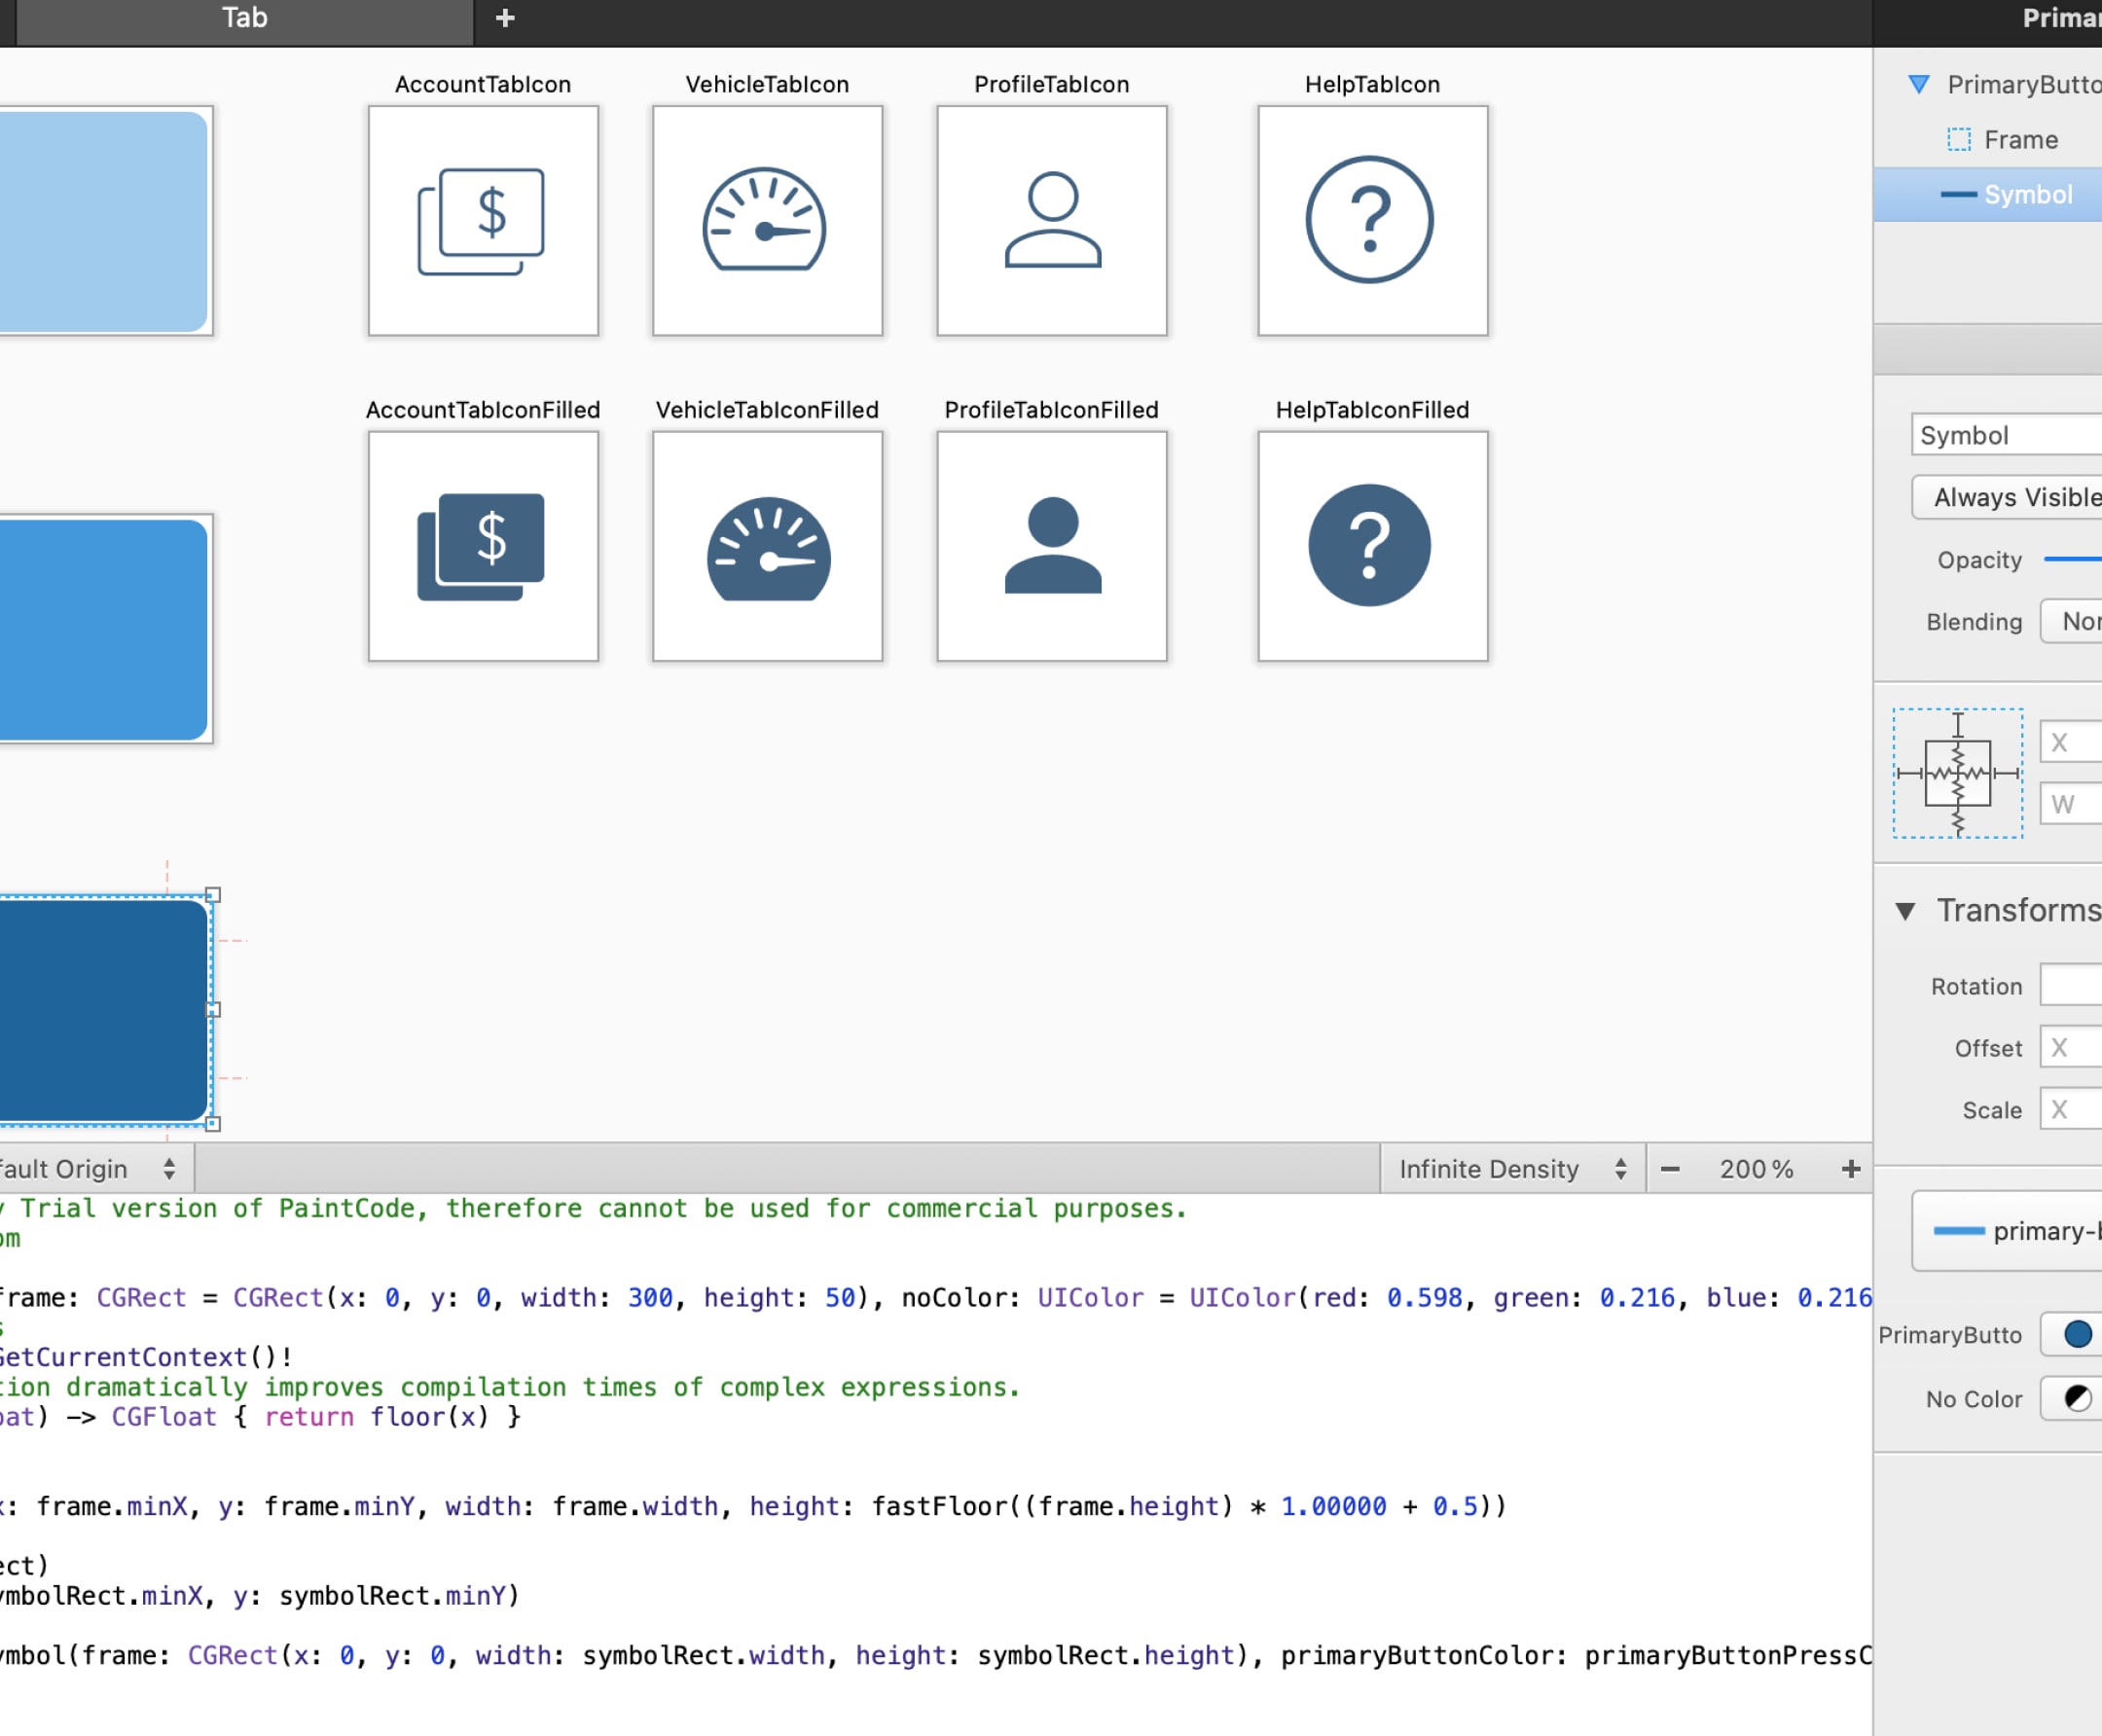Click inside the Symbol name field

click(x=2004, y=435)
